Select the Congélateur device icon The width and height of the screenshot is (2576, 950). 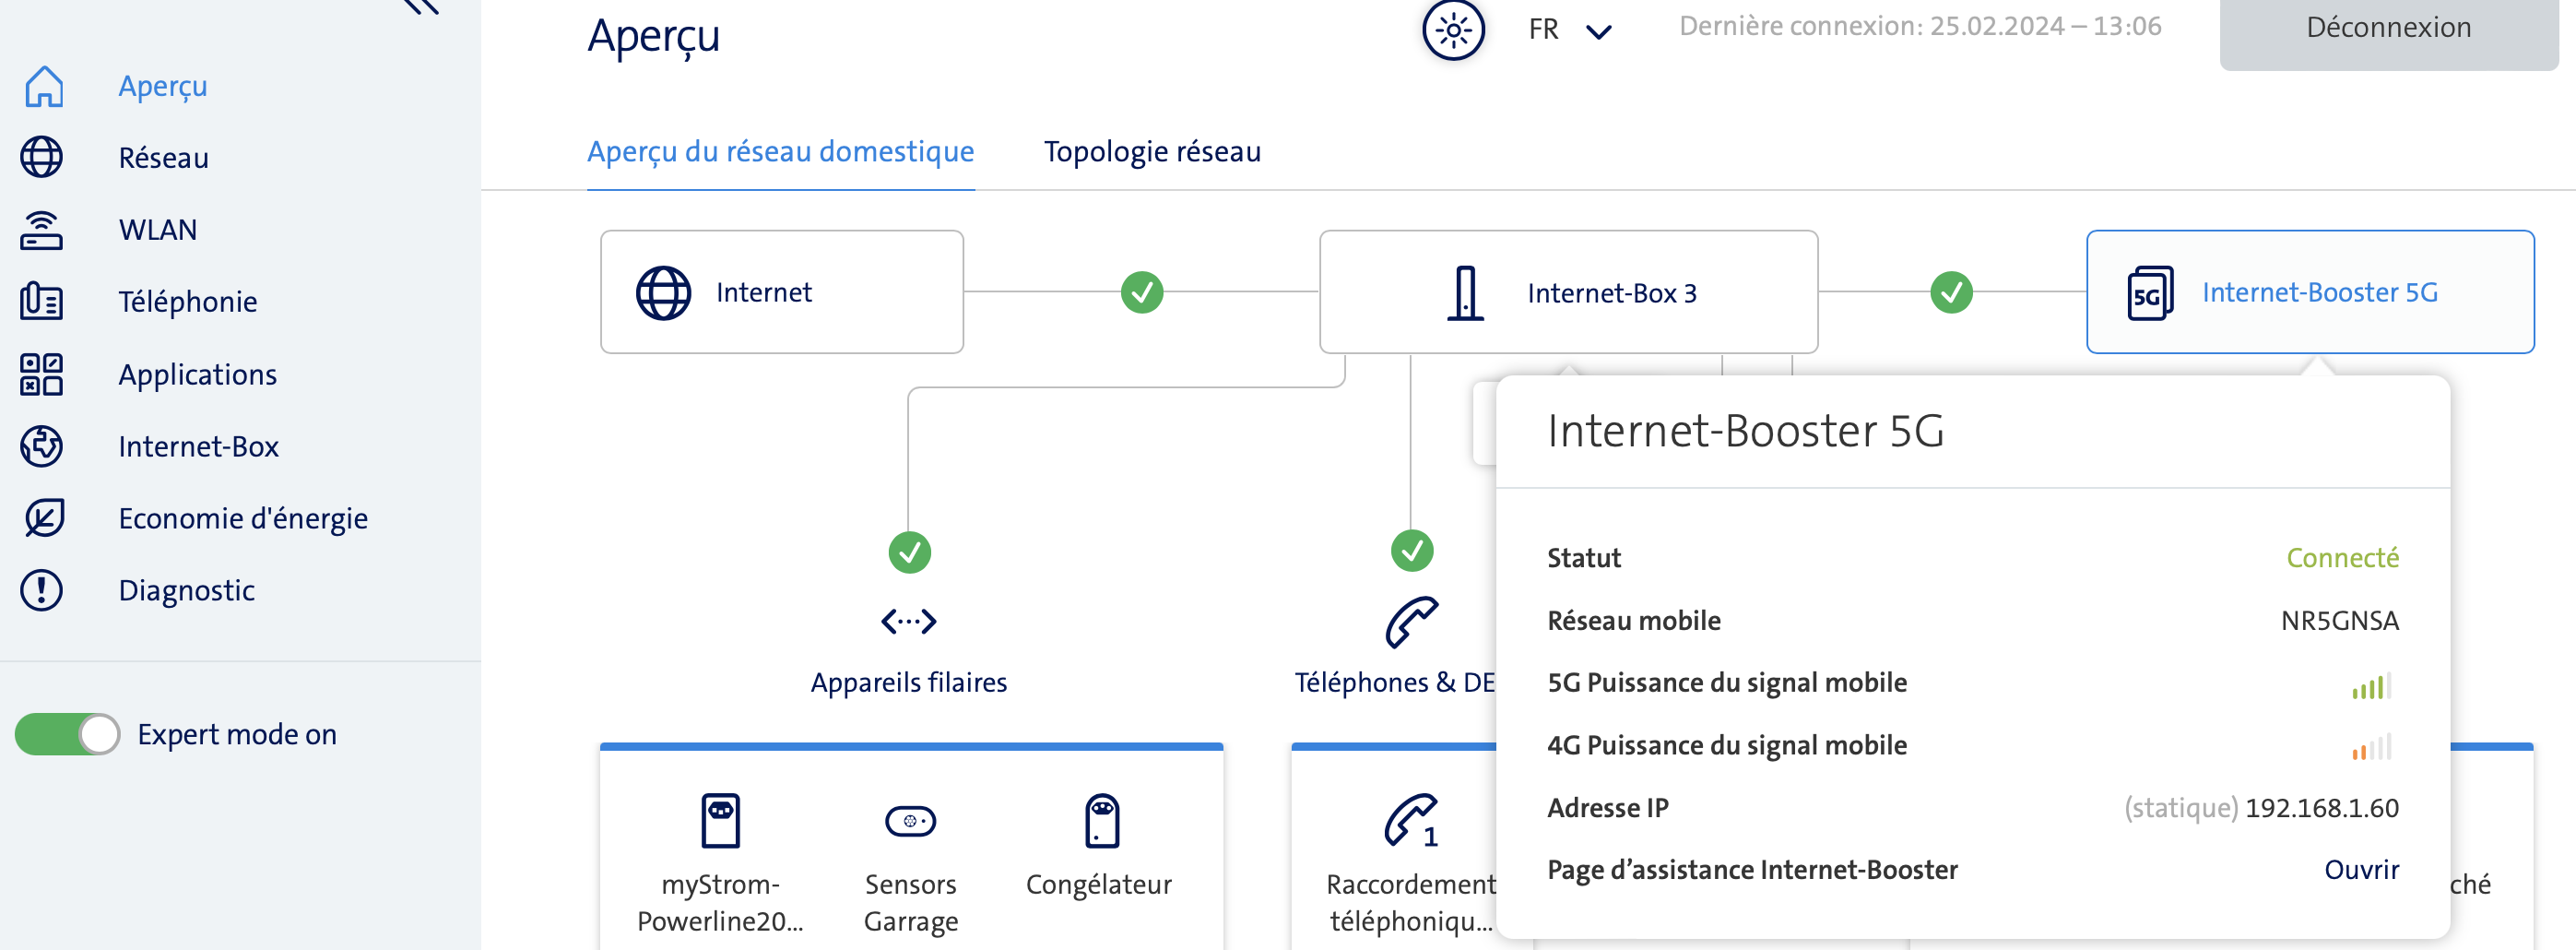coord(1101,821)
